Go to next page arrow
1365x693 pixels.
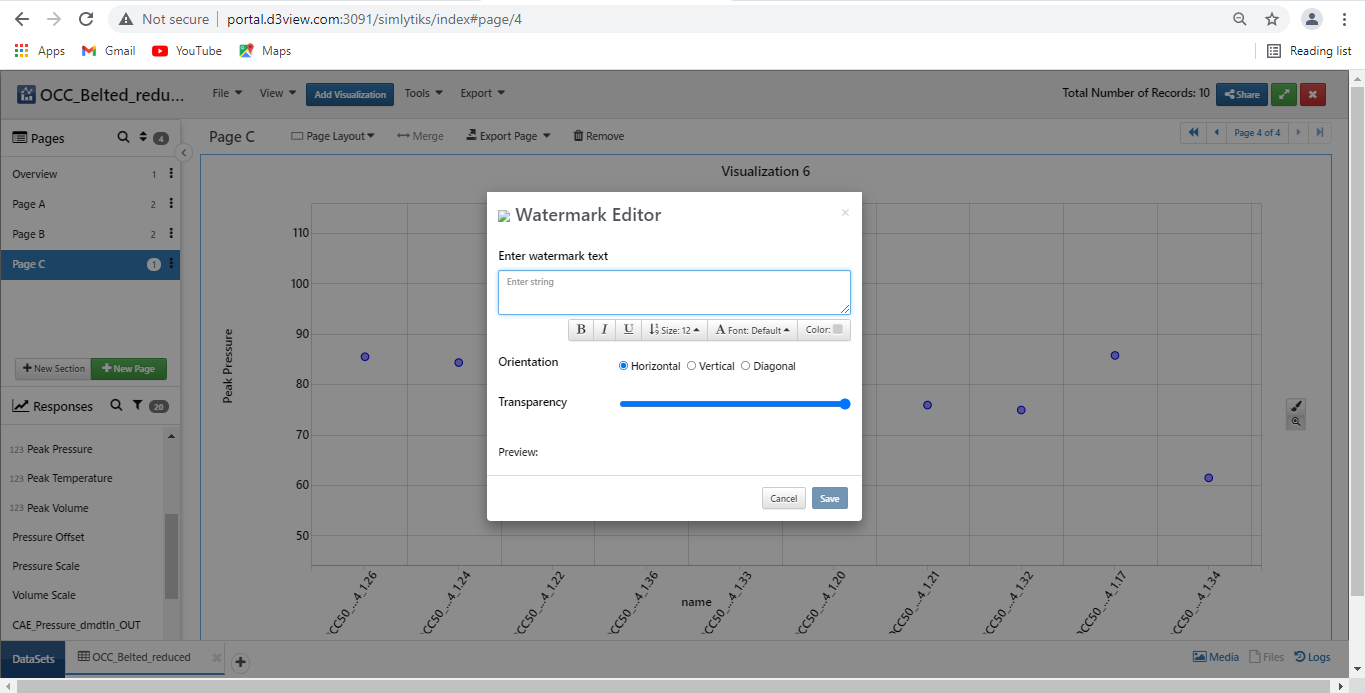tap(1298, 132)
